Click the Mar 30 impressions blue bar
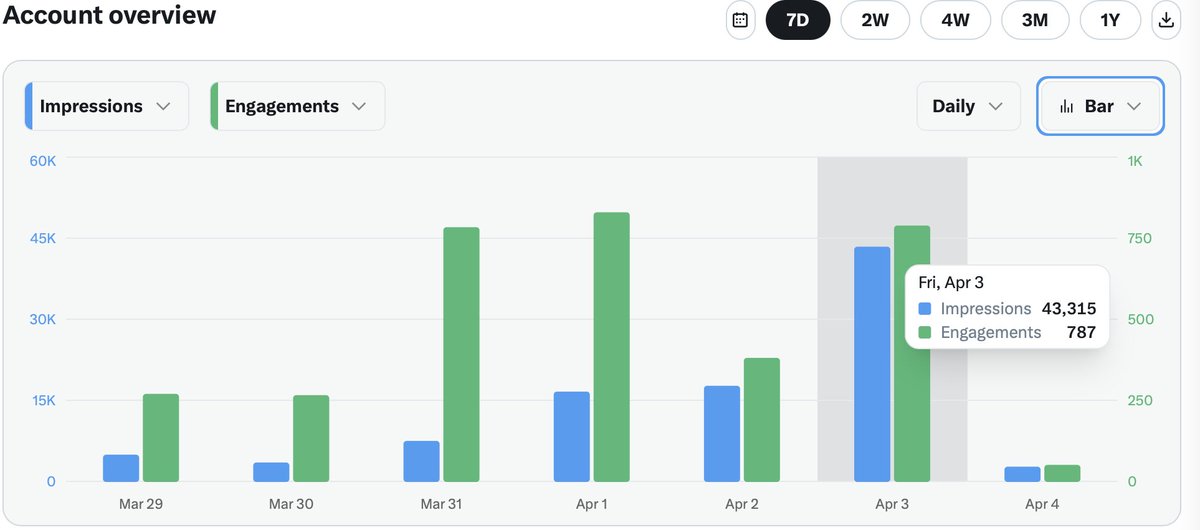Screen dimensions: 1200x530 click(x=271, y=472)
